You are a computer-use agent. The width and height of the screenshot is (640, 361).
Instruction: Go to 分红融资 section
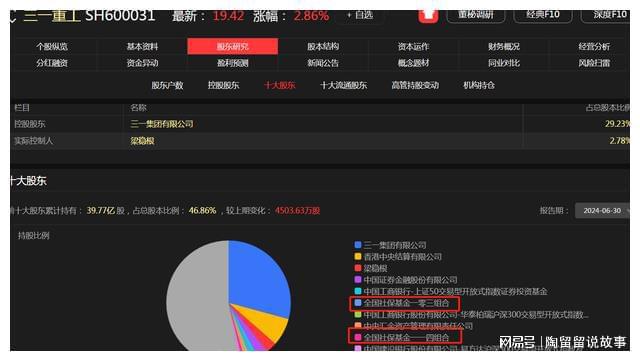click(x=52, y=63)
